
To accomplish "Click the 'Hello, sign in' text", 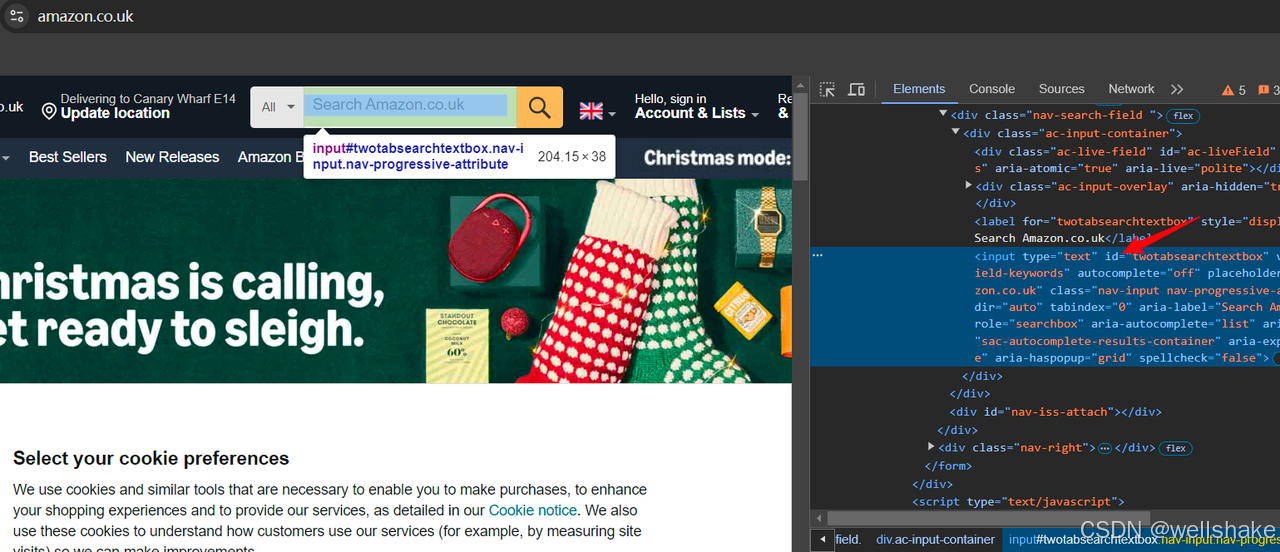I will [670, 99].
